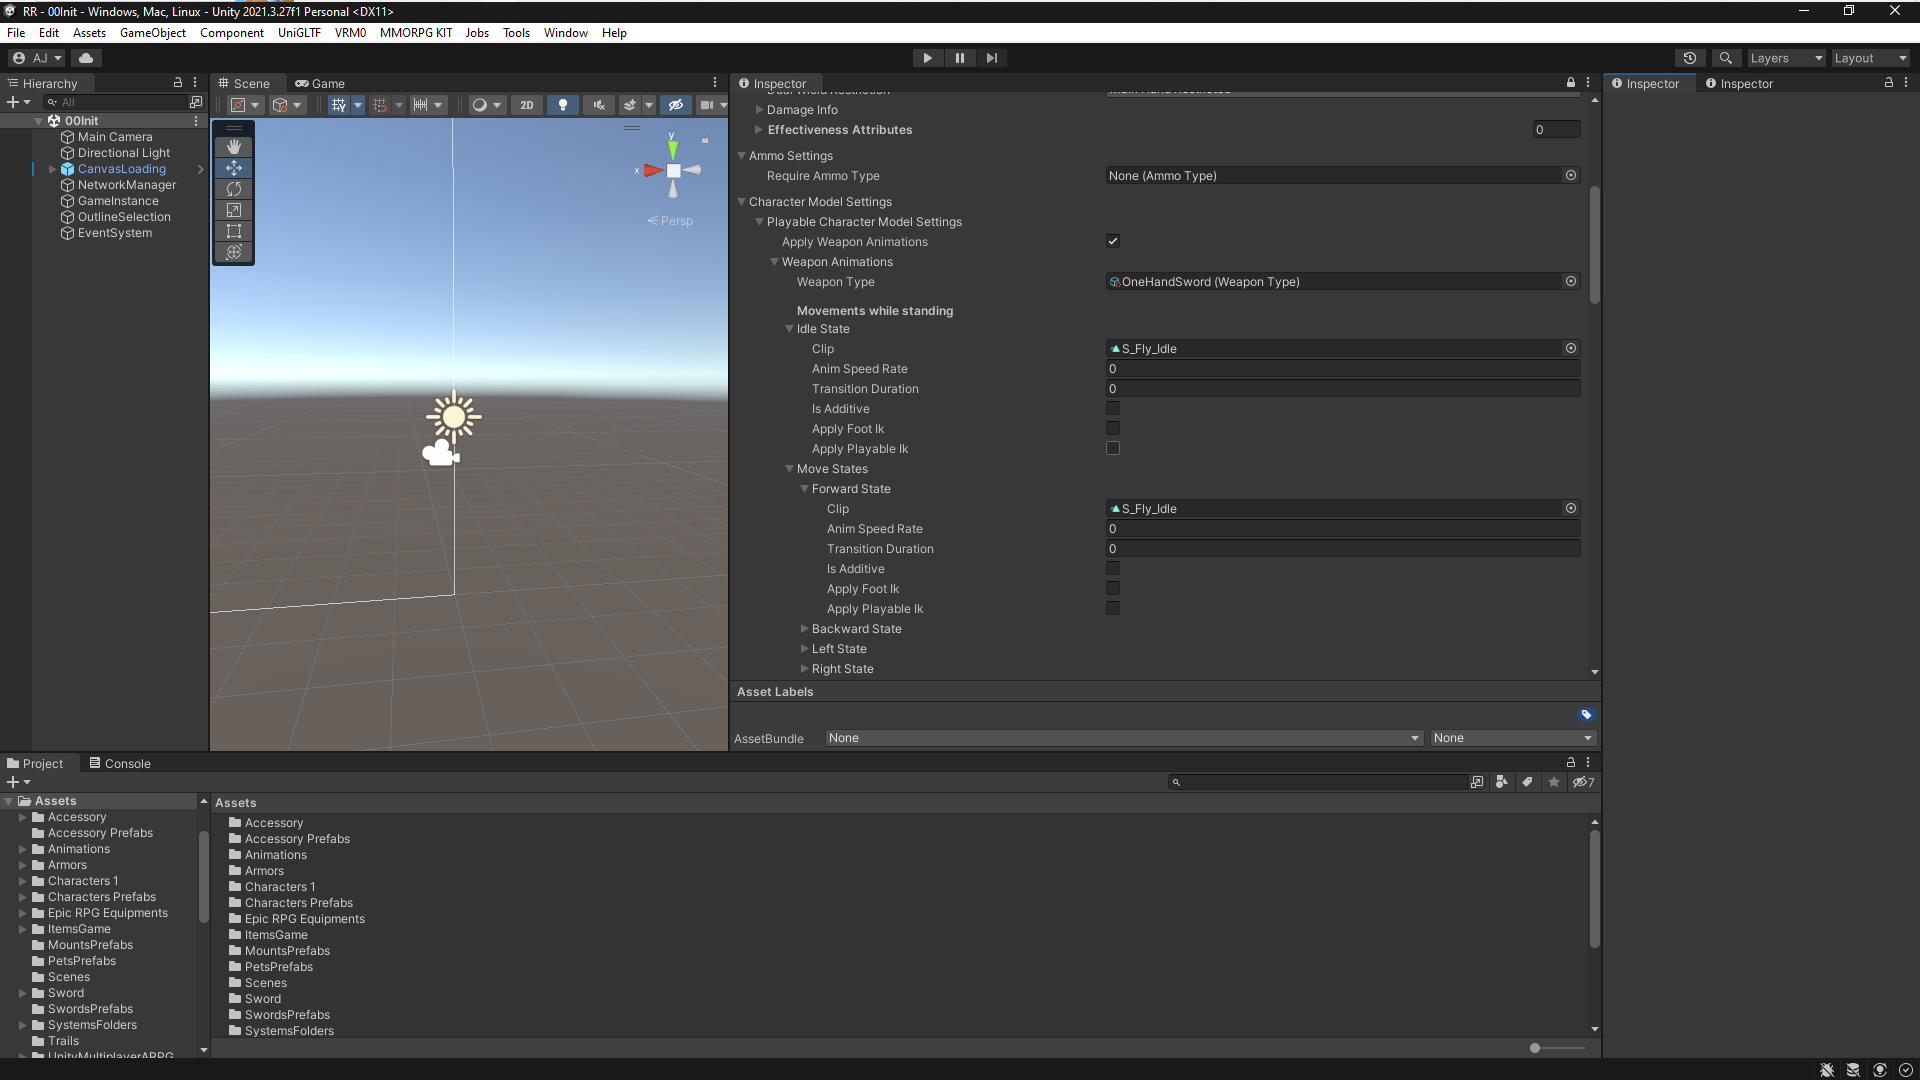Unlock the Inspector padlock

1570,83
